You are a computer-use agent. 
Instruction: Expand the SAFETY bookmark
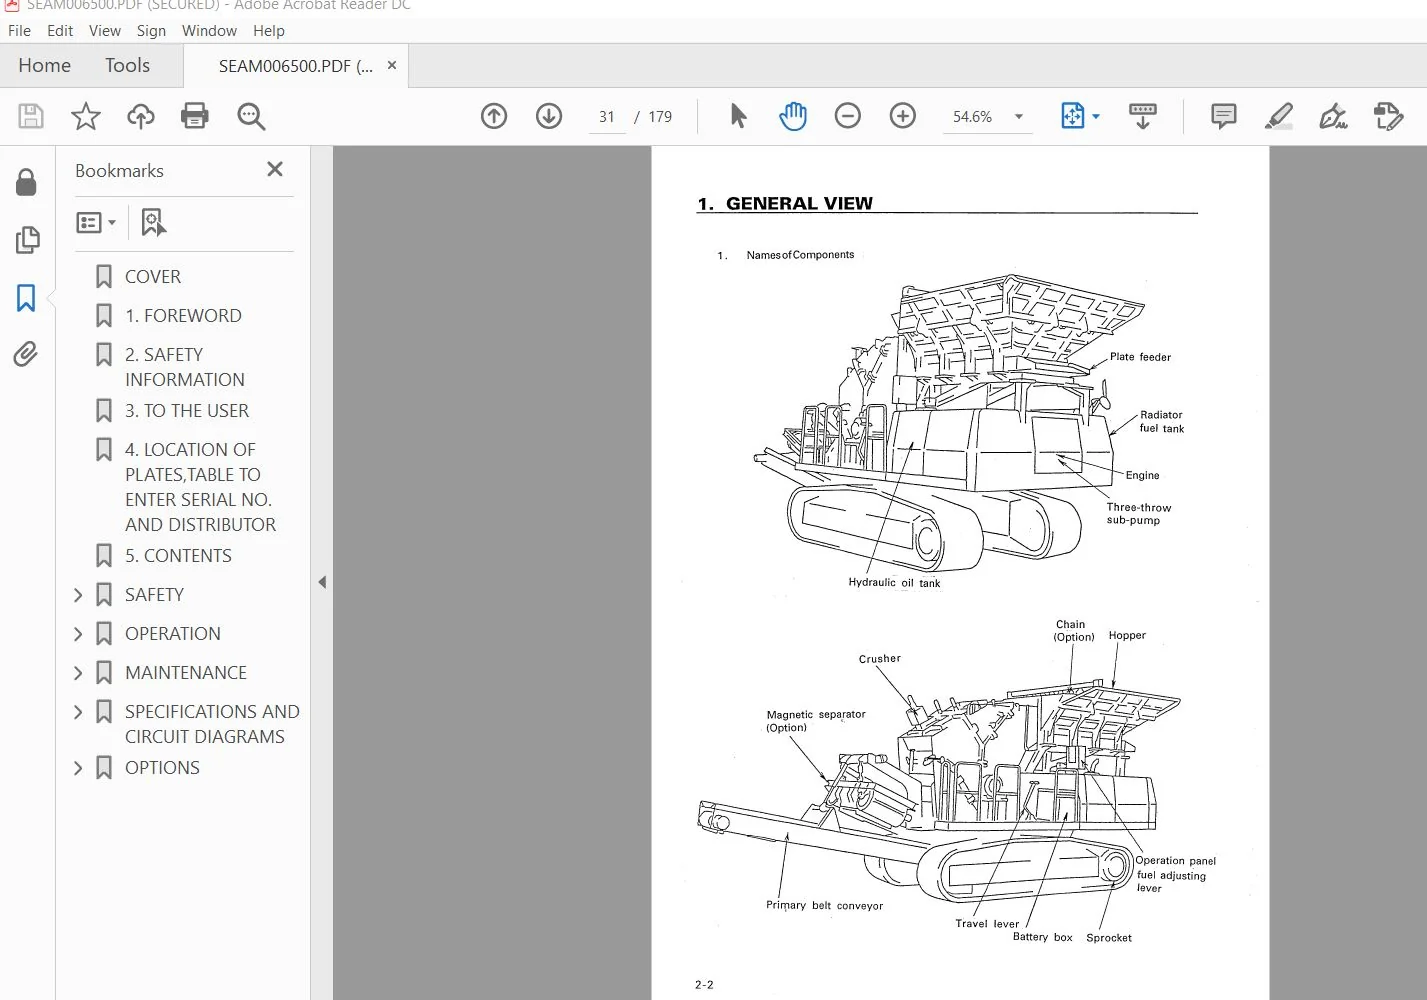pyautogui.click(x=78, y=595)
